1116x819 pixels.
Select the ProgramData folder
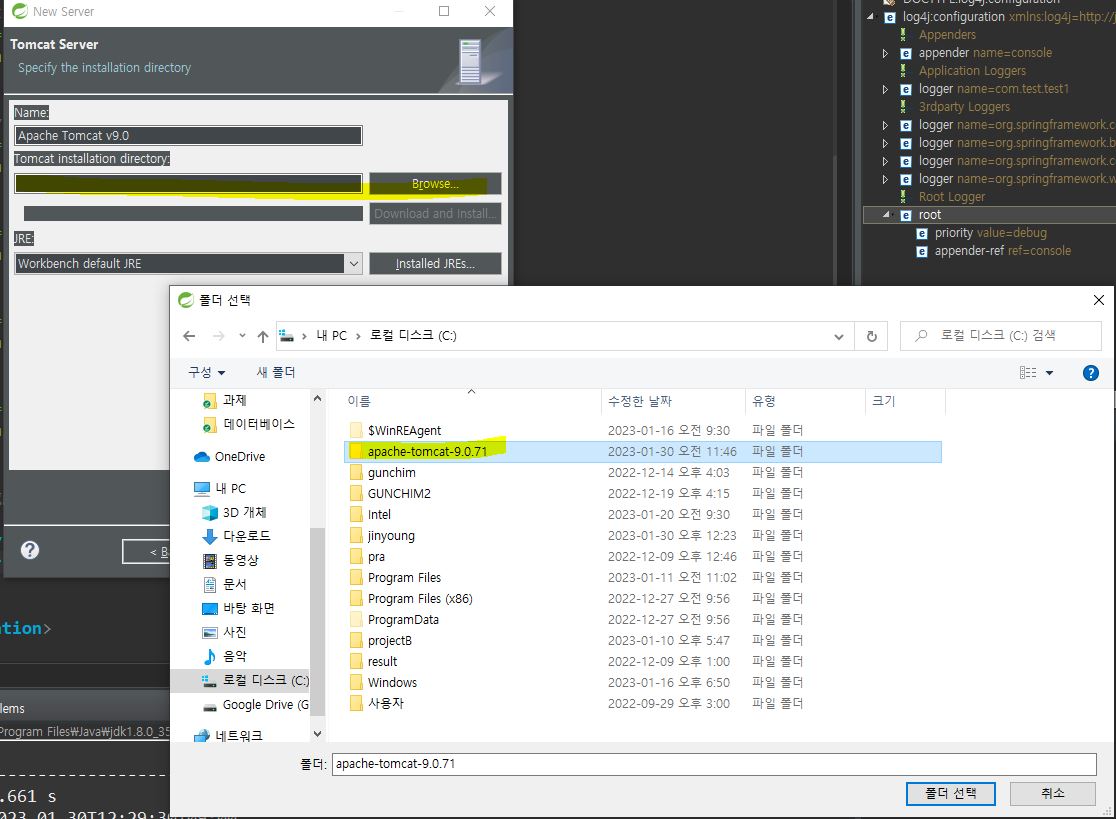tap(403, 620)
